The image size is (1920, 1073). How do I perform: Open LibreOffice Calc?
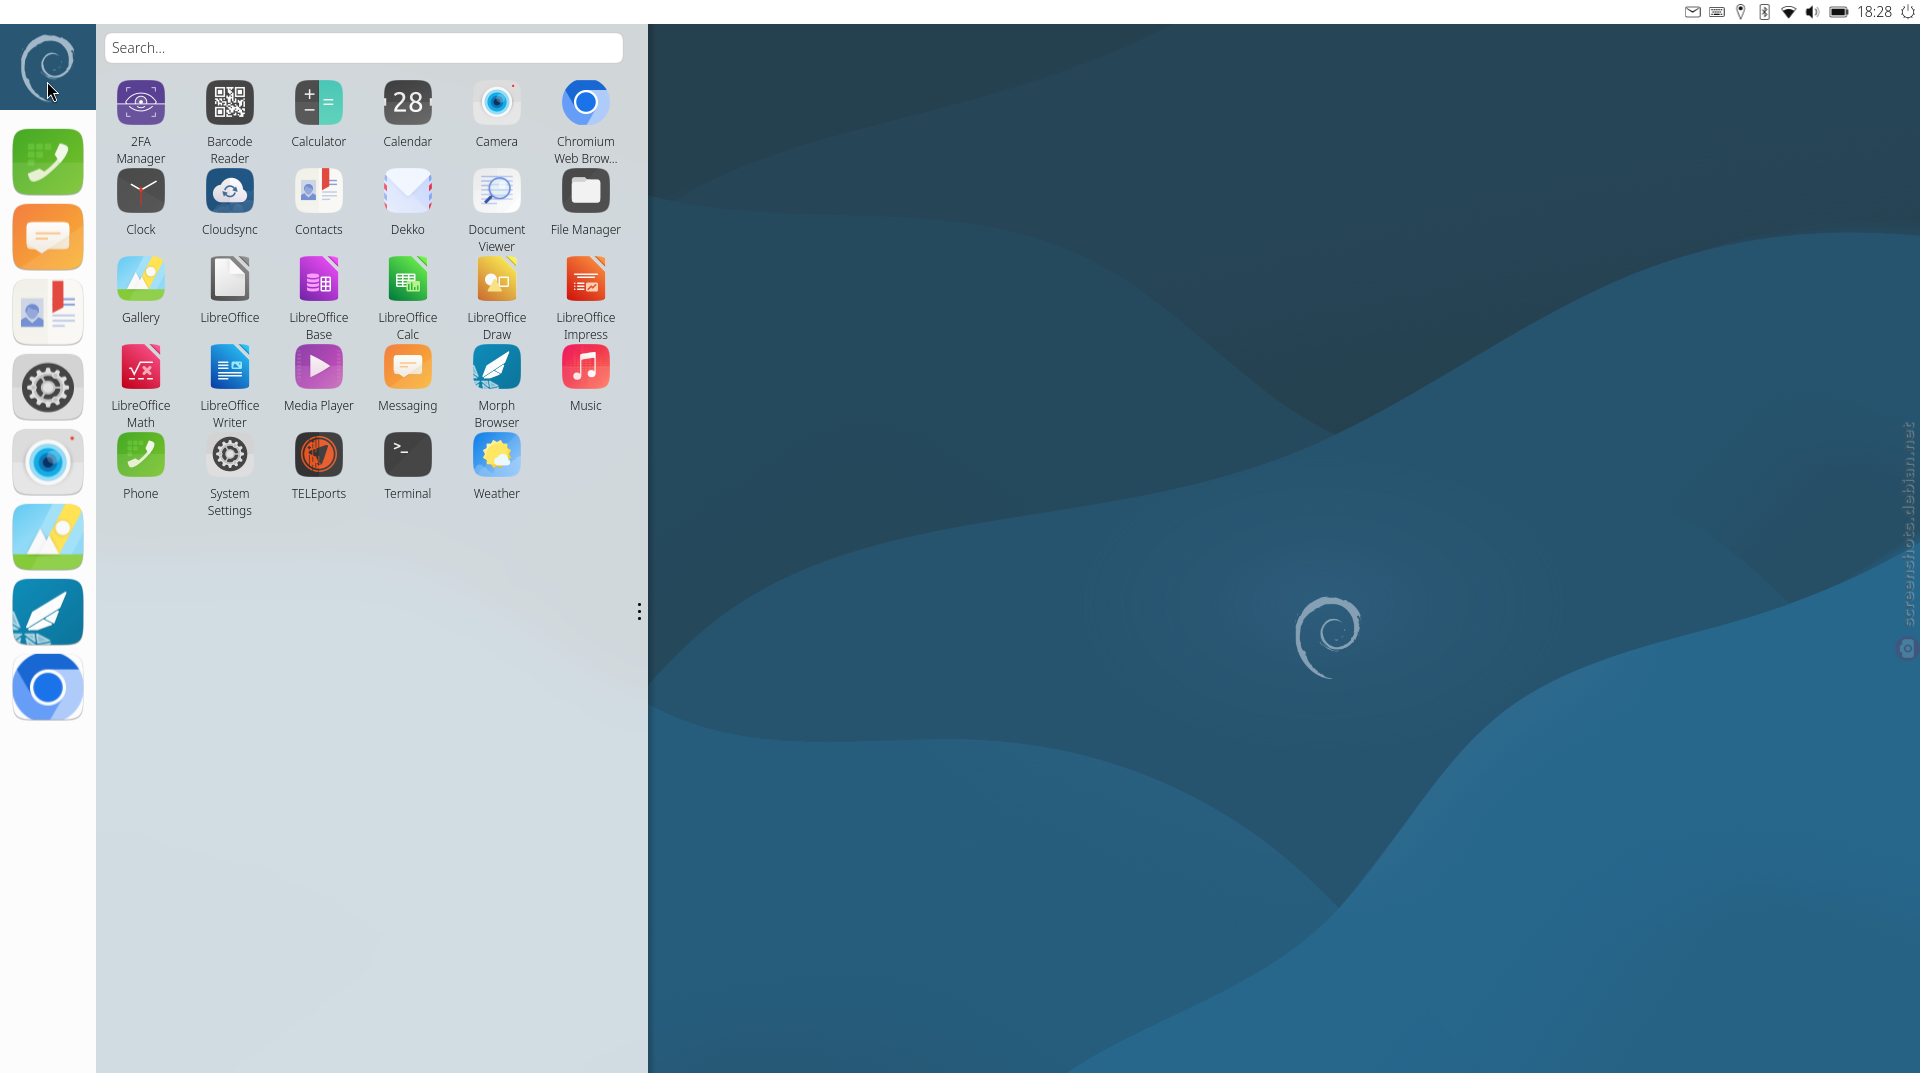click(408, 279)
